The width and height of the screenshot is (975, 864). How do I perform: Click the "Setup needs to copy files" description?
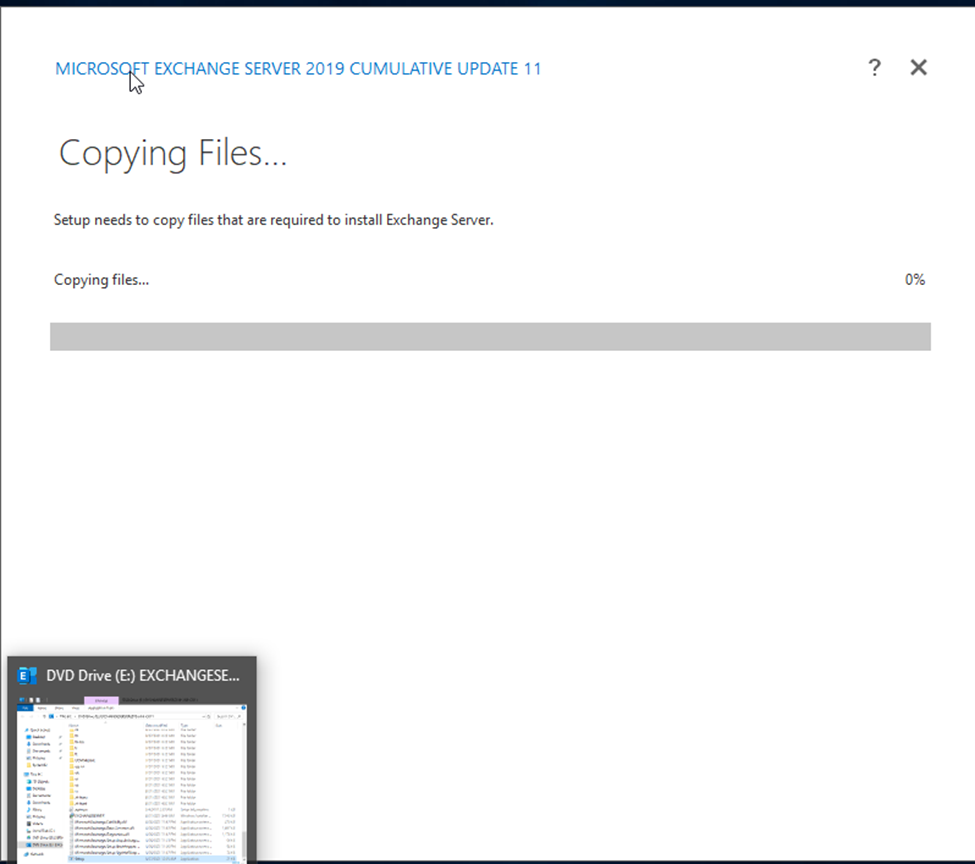[x=273, y=220]
